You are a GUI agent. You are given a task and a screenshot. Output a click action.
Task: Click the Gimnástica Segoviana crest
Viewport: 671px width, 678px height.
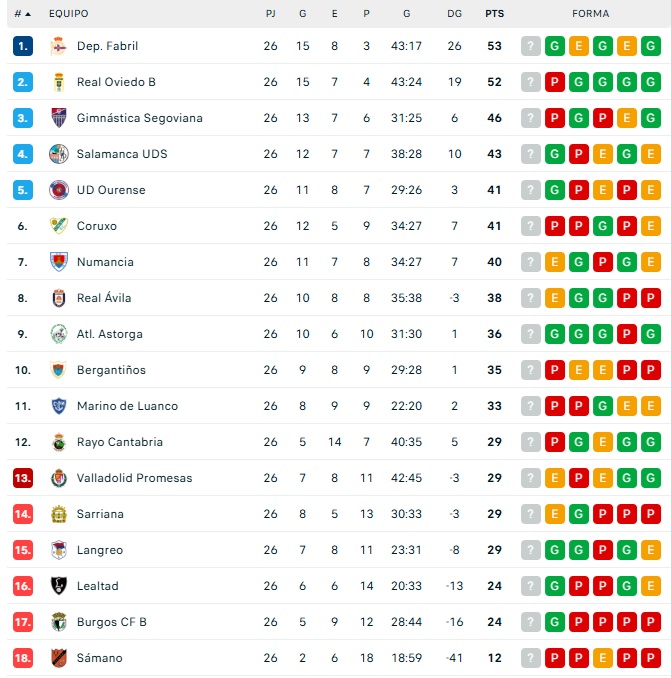58,118
